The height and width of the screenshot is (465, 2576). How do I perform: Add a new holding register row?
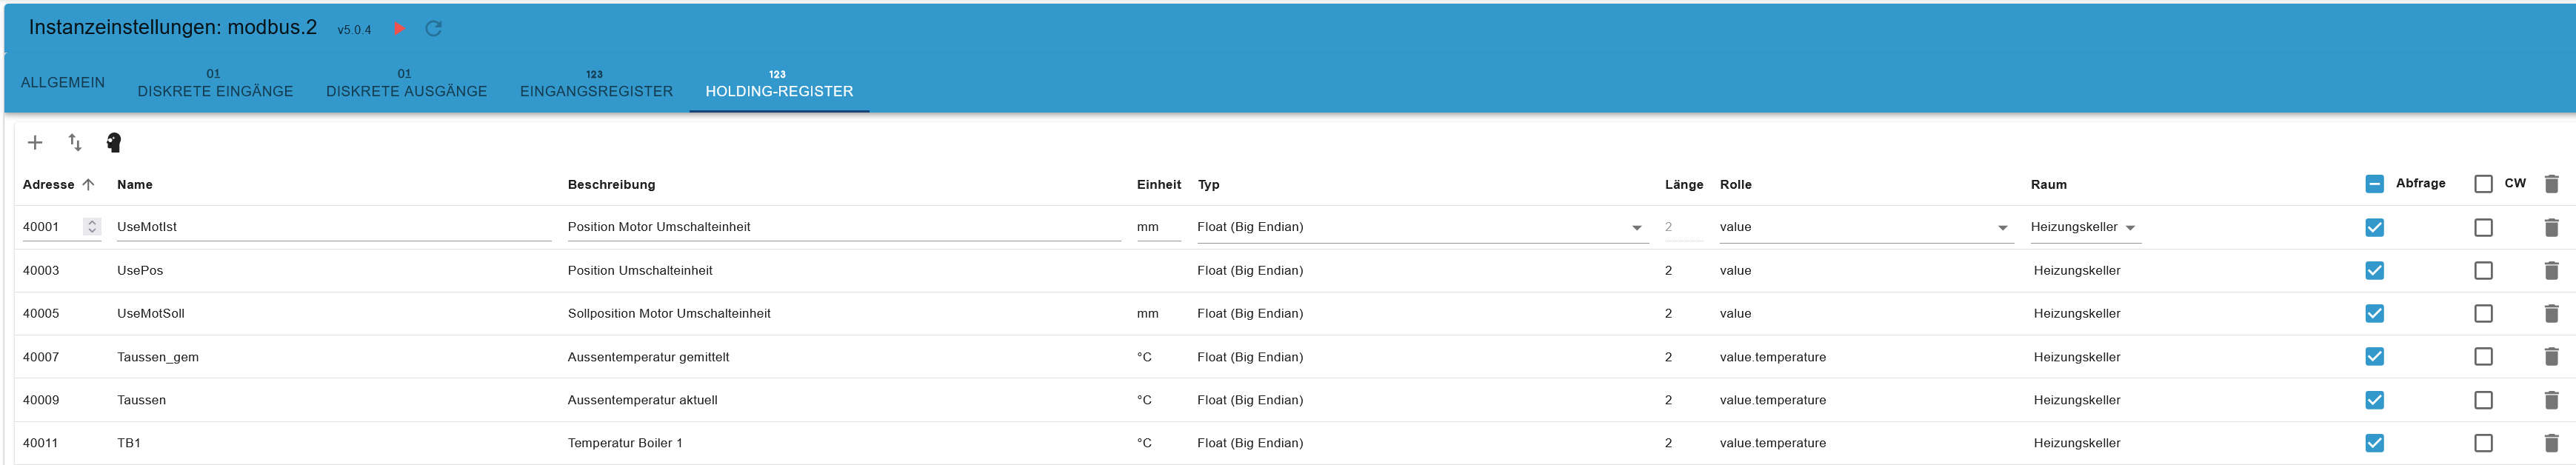click(35, 143)
